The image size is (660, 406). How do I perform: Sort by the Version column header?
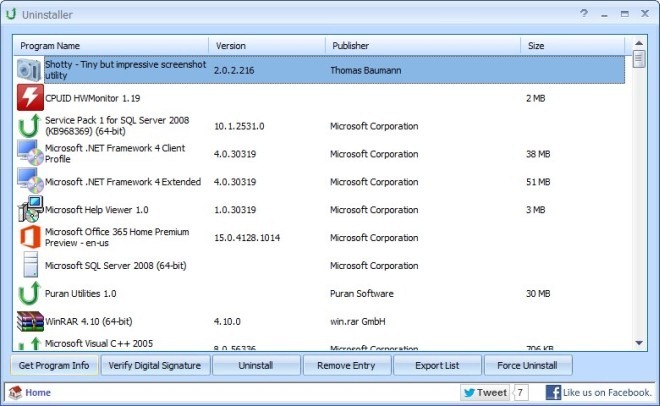(267, 45)
